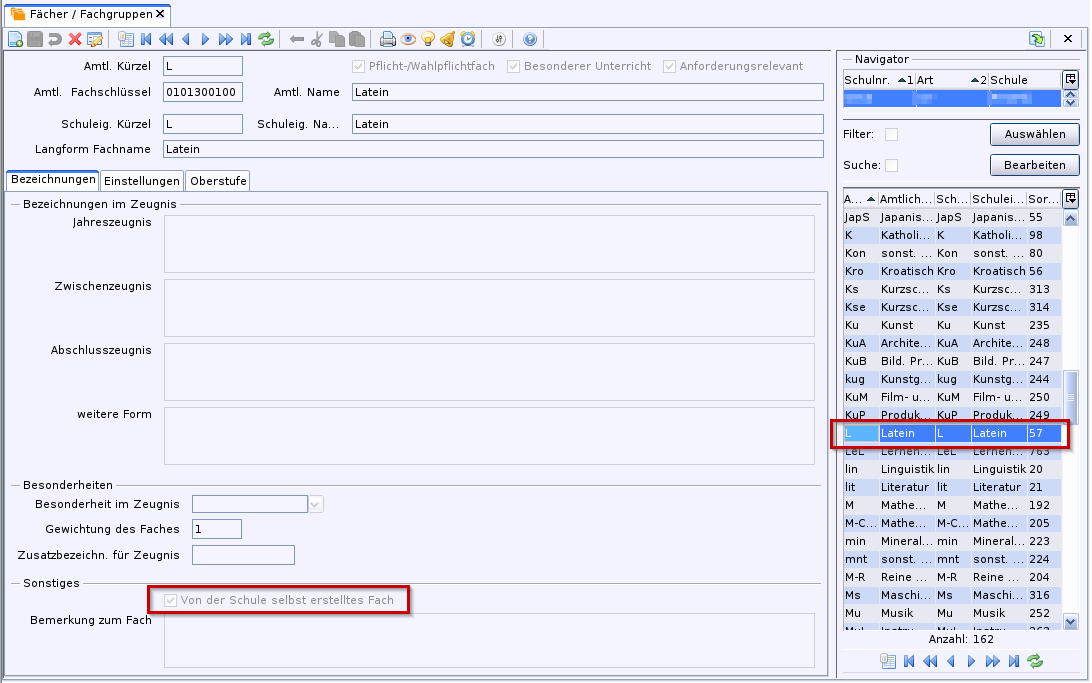Open edit mode with the pencil form icon
1092x683 pixels.
pos(95,39)
